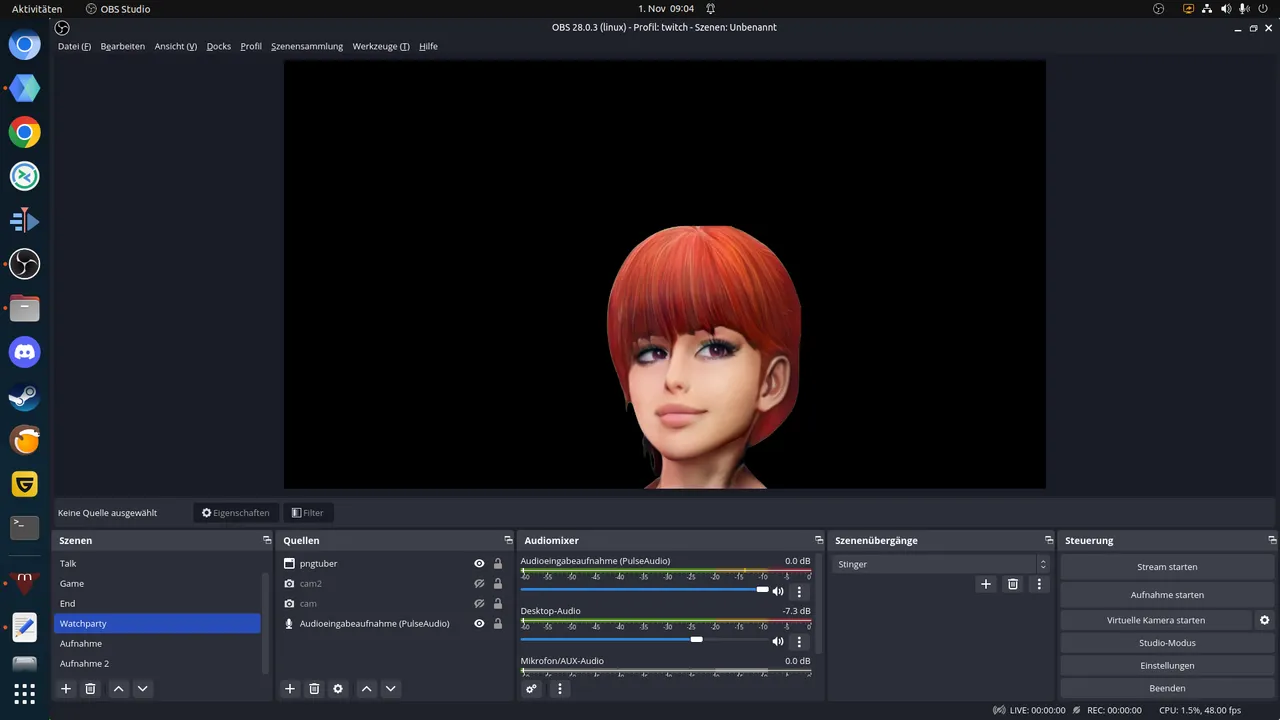Open the Profil menu
Screen dimensions: 1280x720
[251, 46]
